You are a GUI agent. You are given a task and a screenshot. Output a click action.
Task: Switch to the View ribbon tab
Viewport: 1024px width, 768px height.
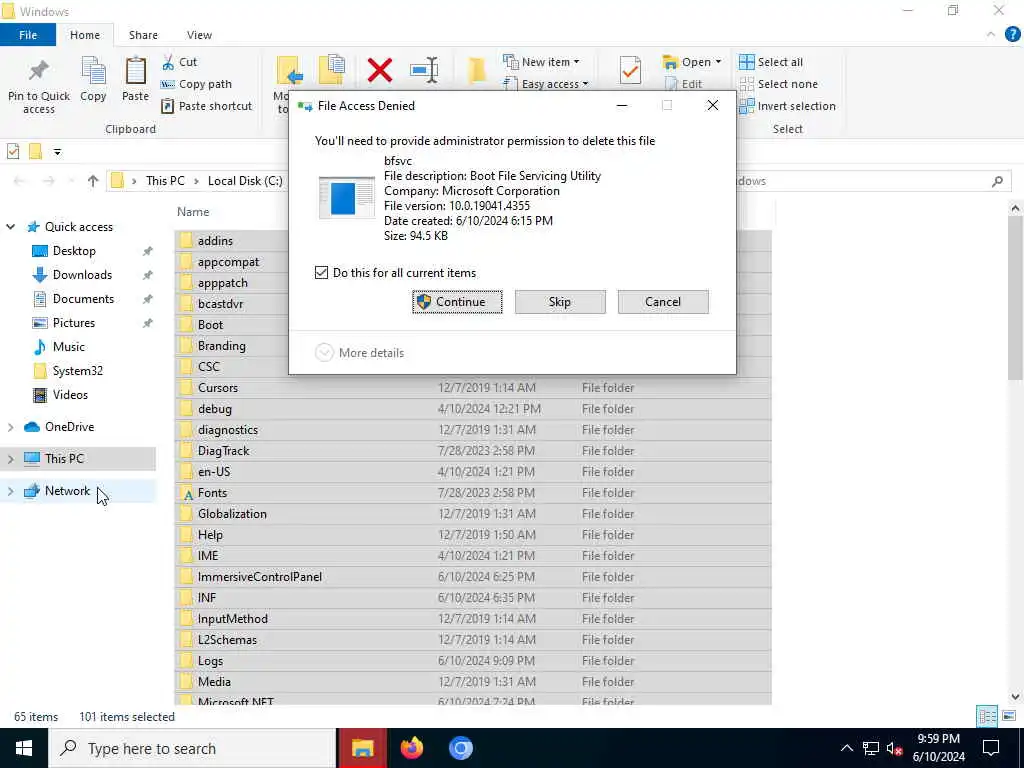coord(199,35)
